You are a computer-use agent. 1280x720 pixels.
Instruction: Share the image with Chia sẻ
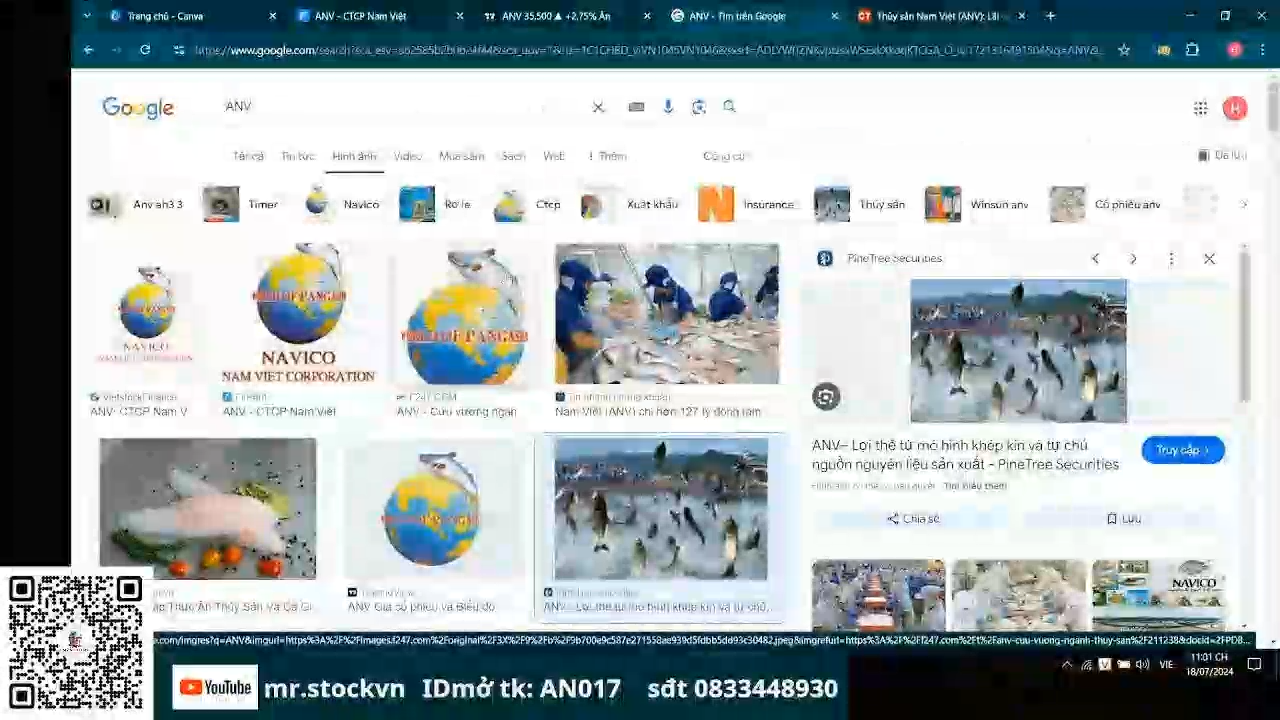[x=912, y=519]
